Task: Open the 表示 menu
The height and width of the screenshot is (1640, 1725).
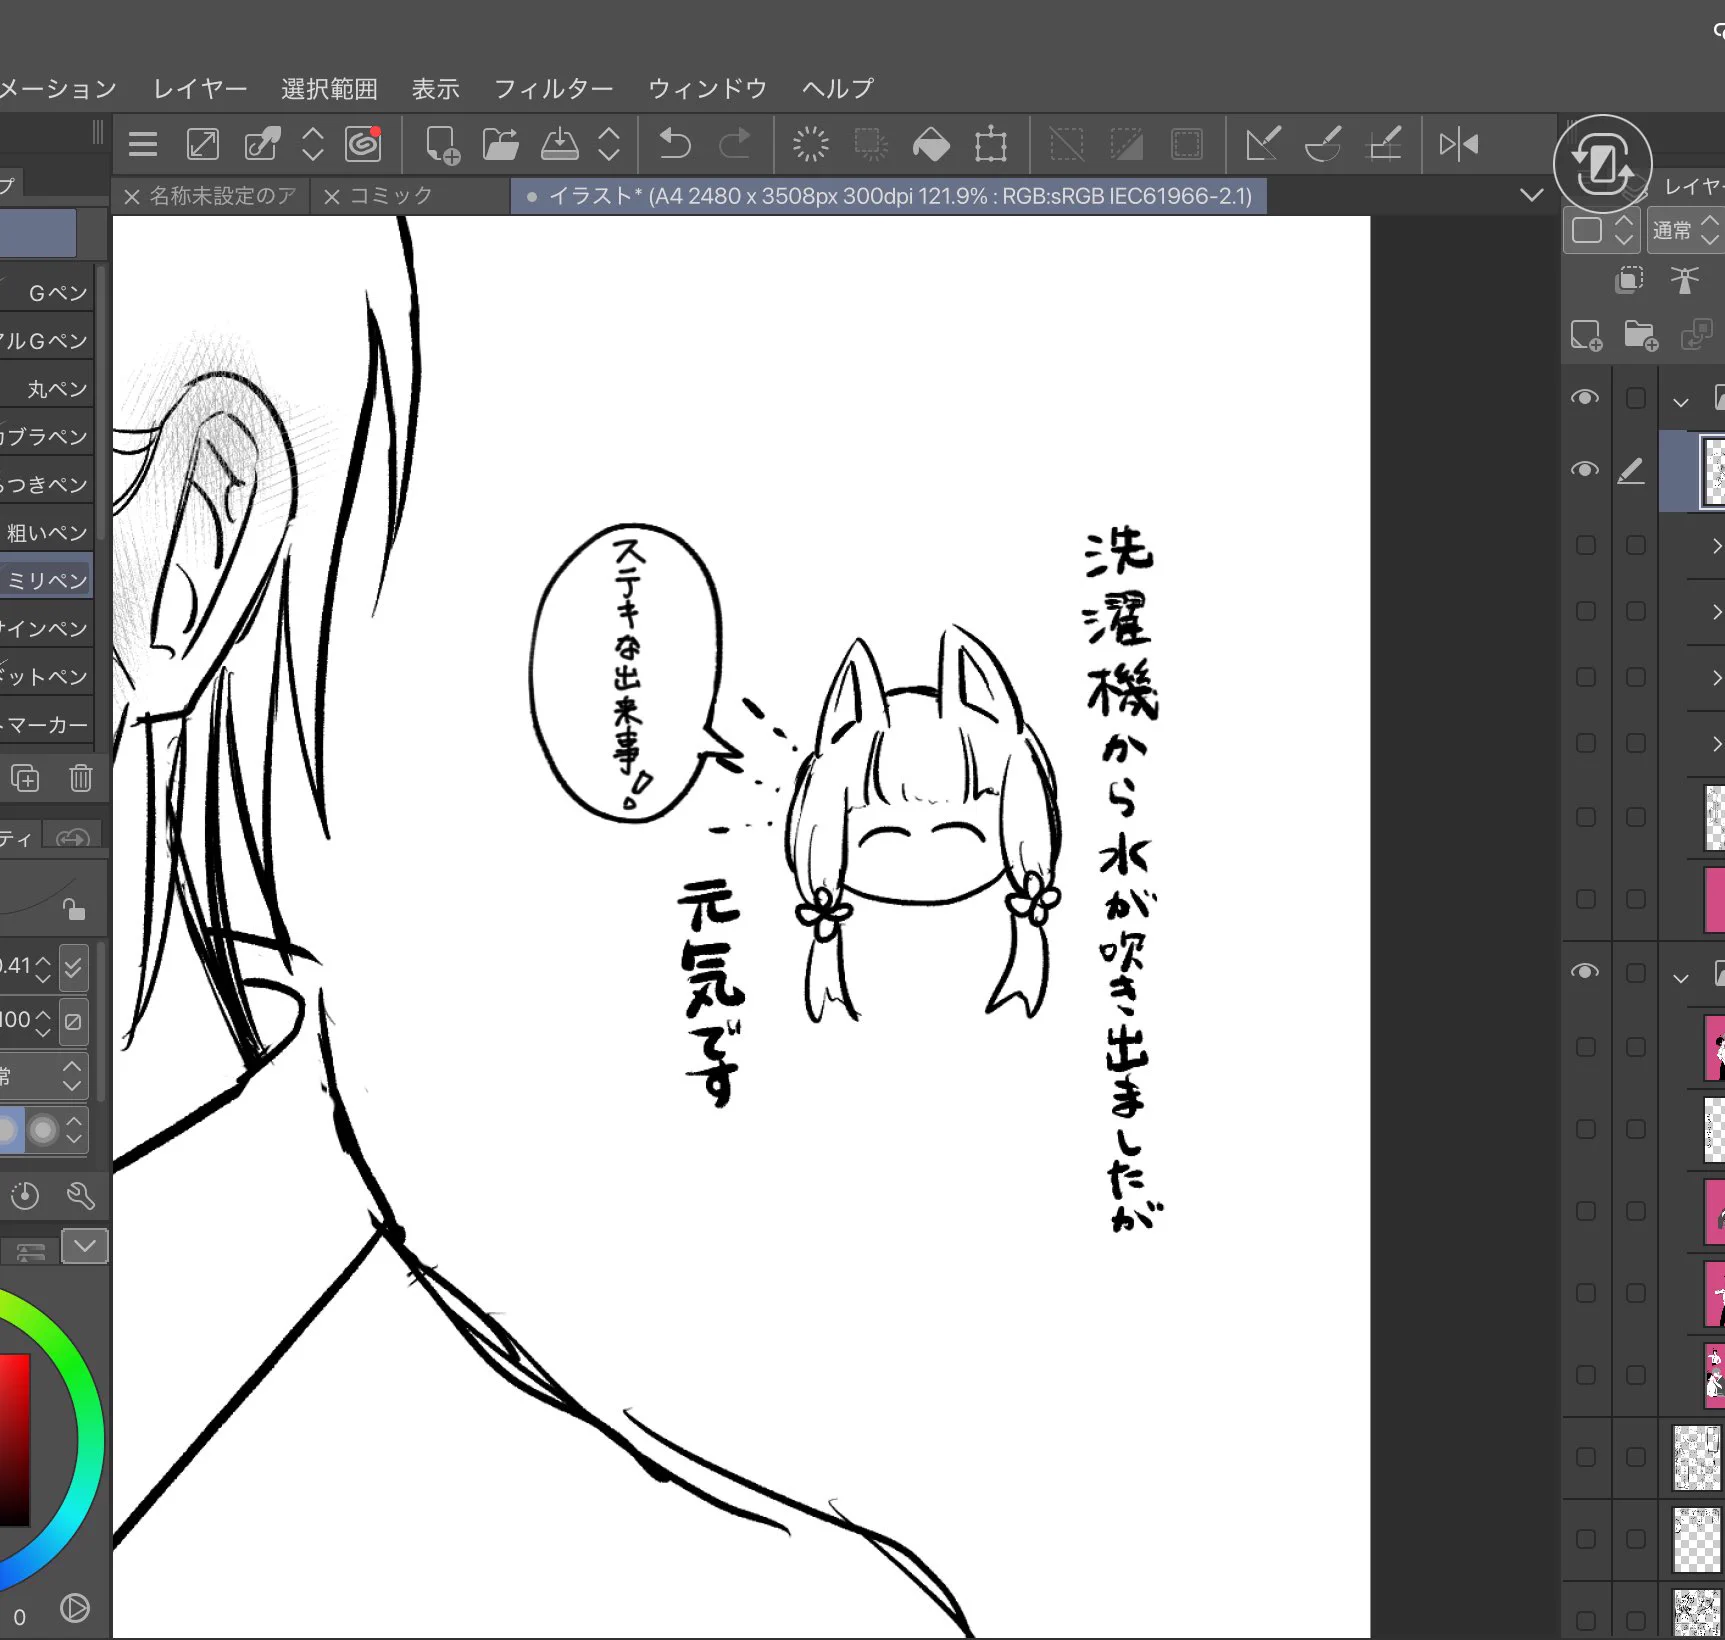Action: click(x=436, y=89)
